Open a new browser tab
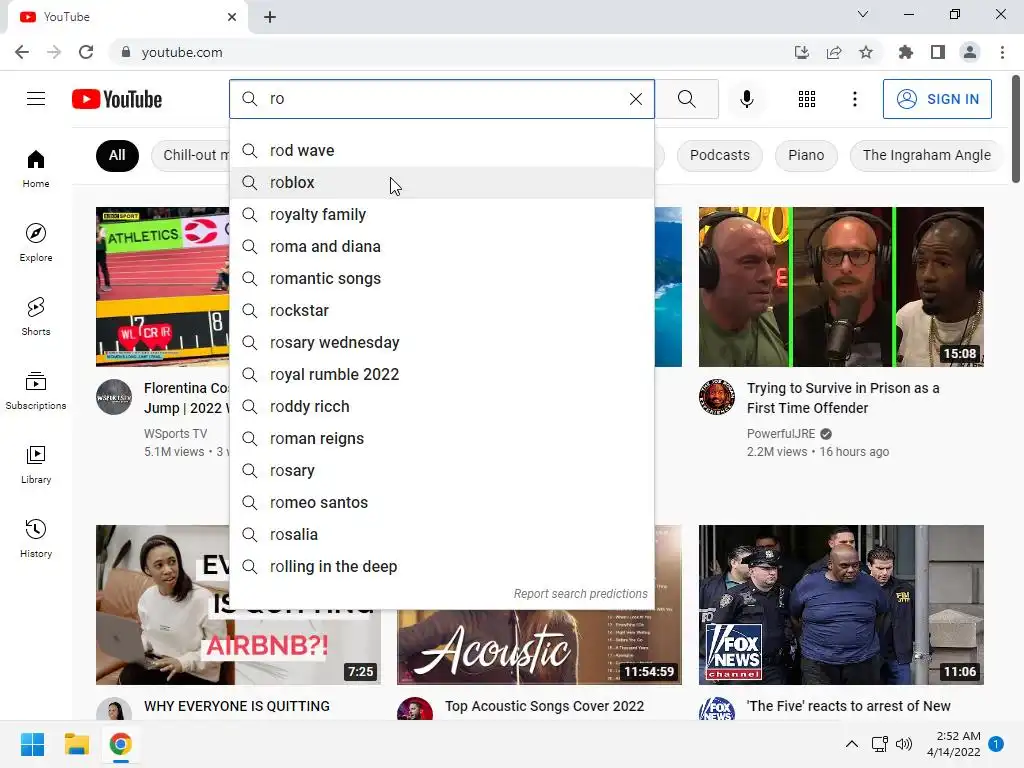 coord(270,17)
